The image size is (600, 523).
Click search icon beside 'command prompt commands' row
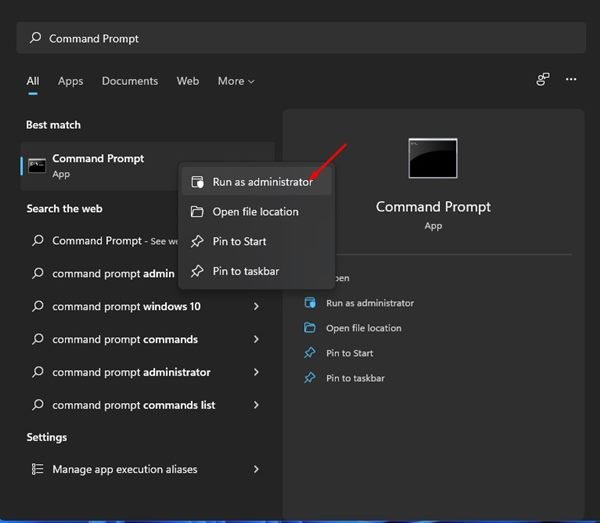(38, 339)
